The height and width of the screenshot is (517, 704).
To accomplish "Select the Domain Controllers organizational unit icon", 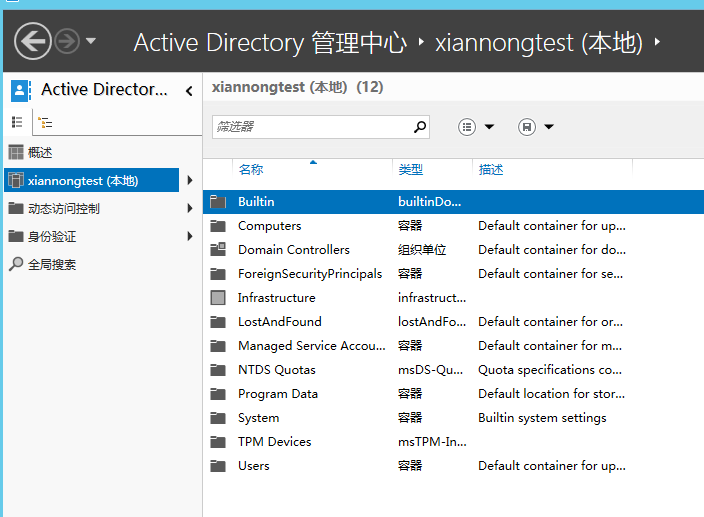I will point(218,250).
